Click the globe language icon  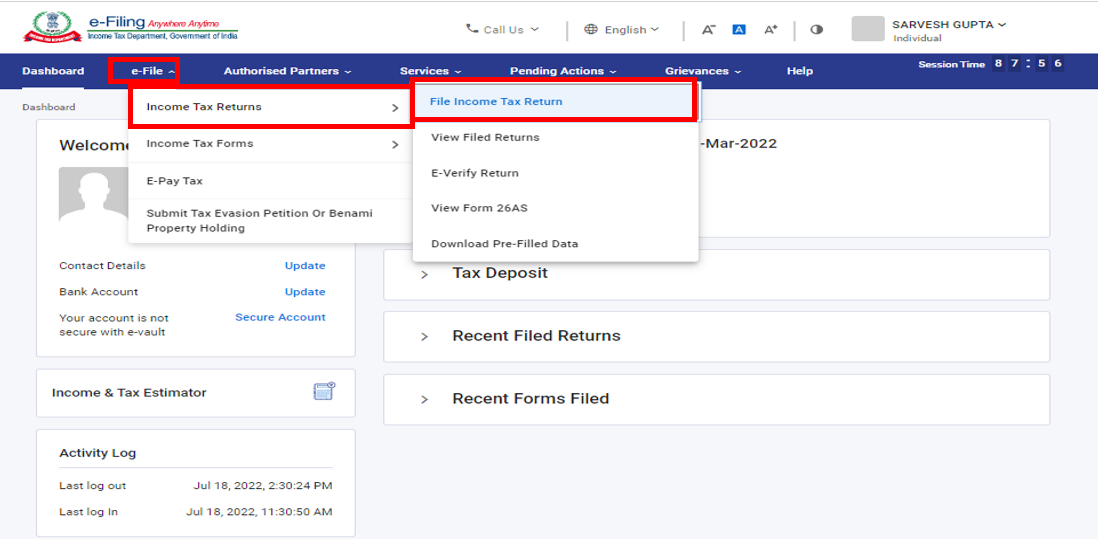coord(591,29)
